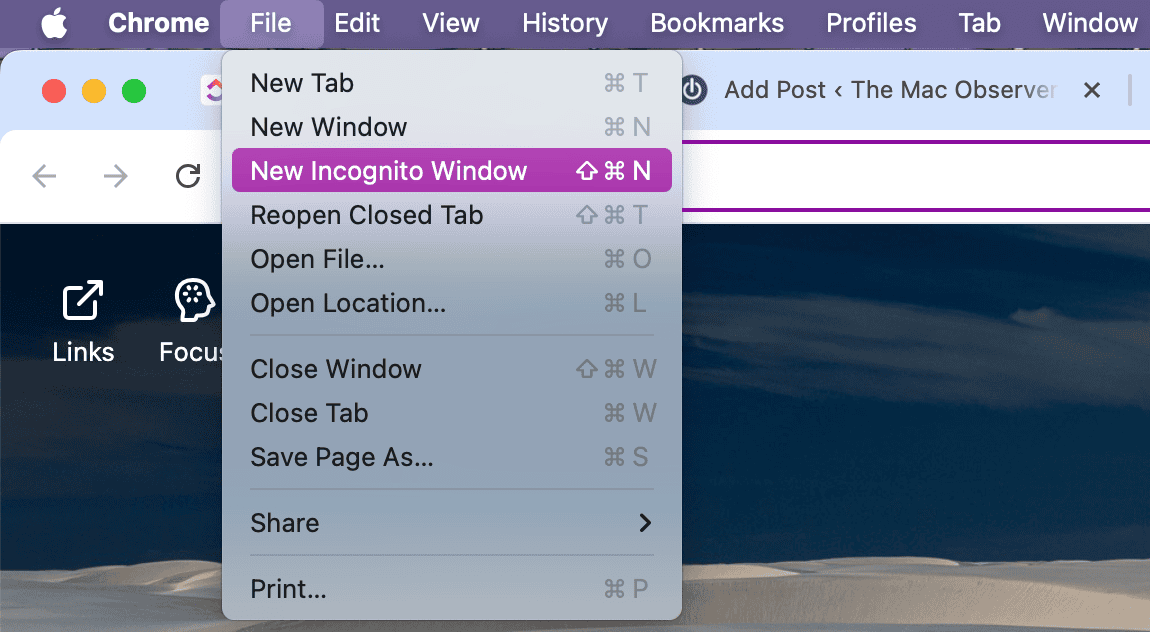Click the green fullscreen window button
The height and width of the screenshot is (632, 1150).
point(133,91)
